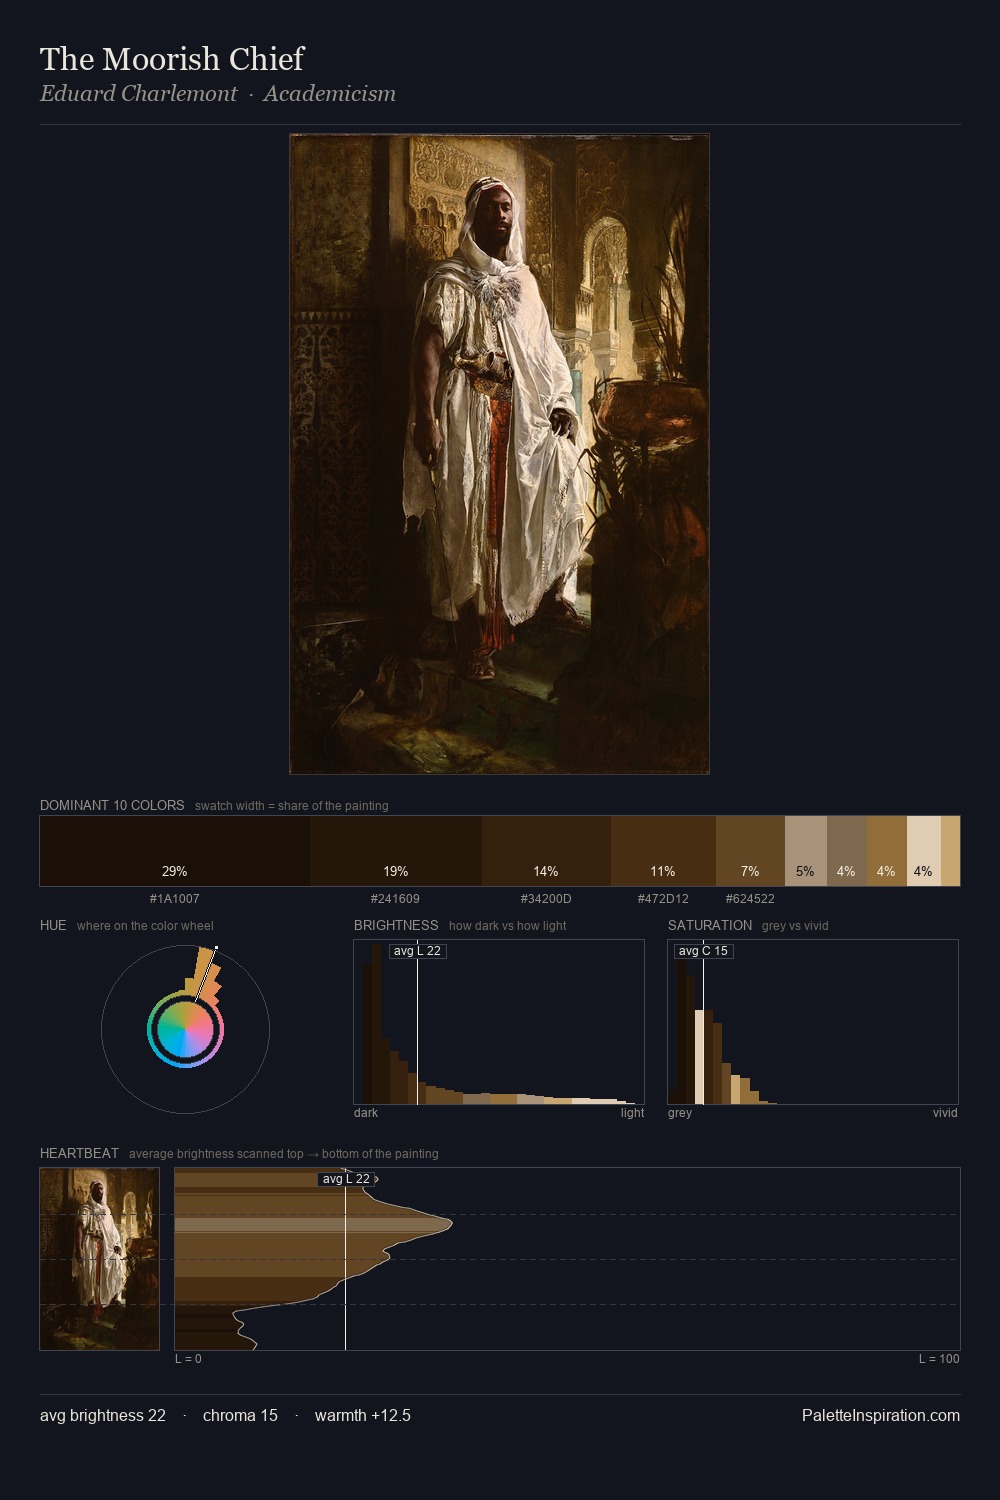Image resolution: width=1000 pixels, height=1500 pixels.
Task: Click hex code '#34200D' text
Action: [x=546, y=899]
